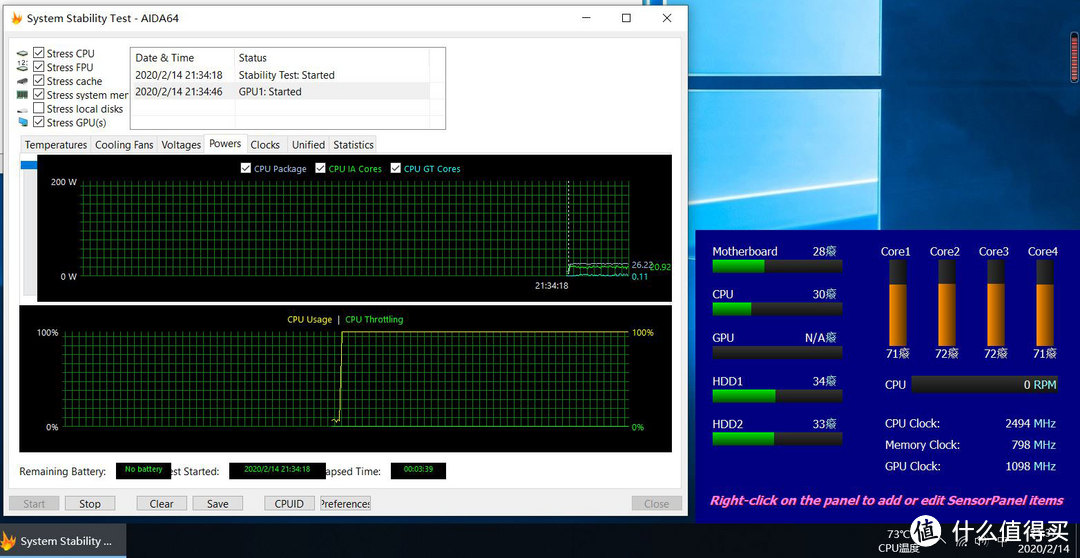The image size is (1080, 558).
Task: Click the CPU Throttling legend label
Action: pyautogui.click(x=374, y=320)
